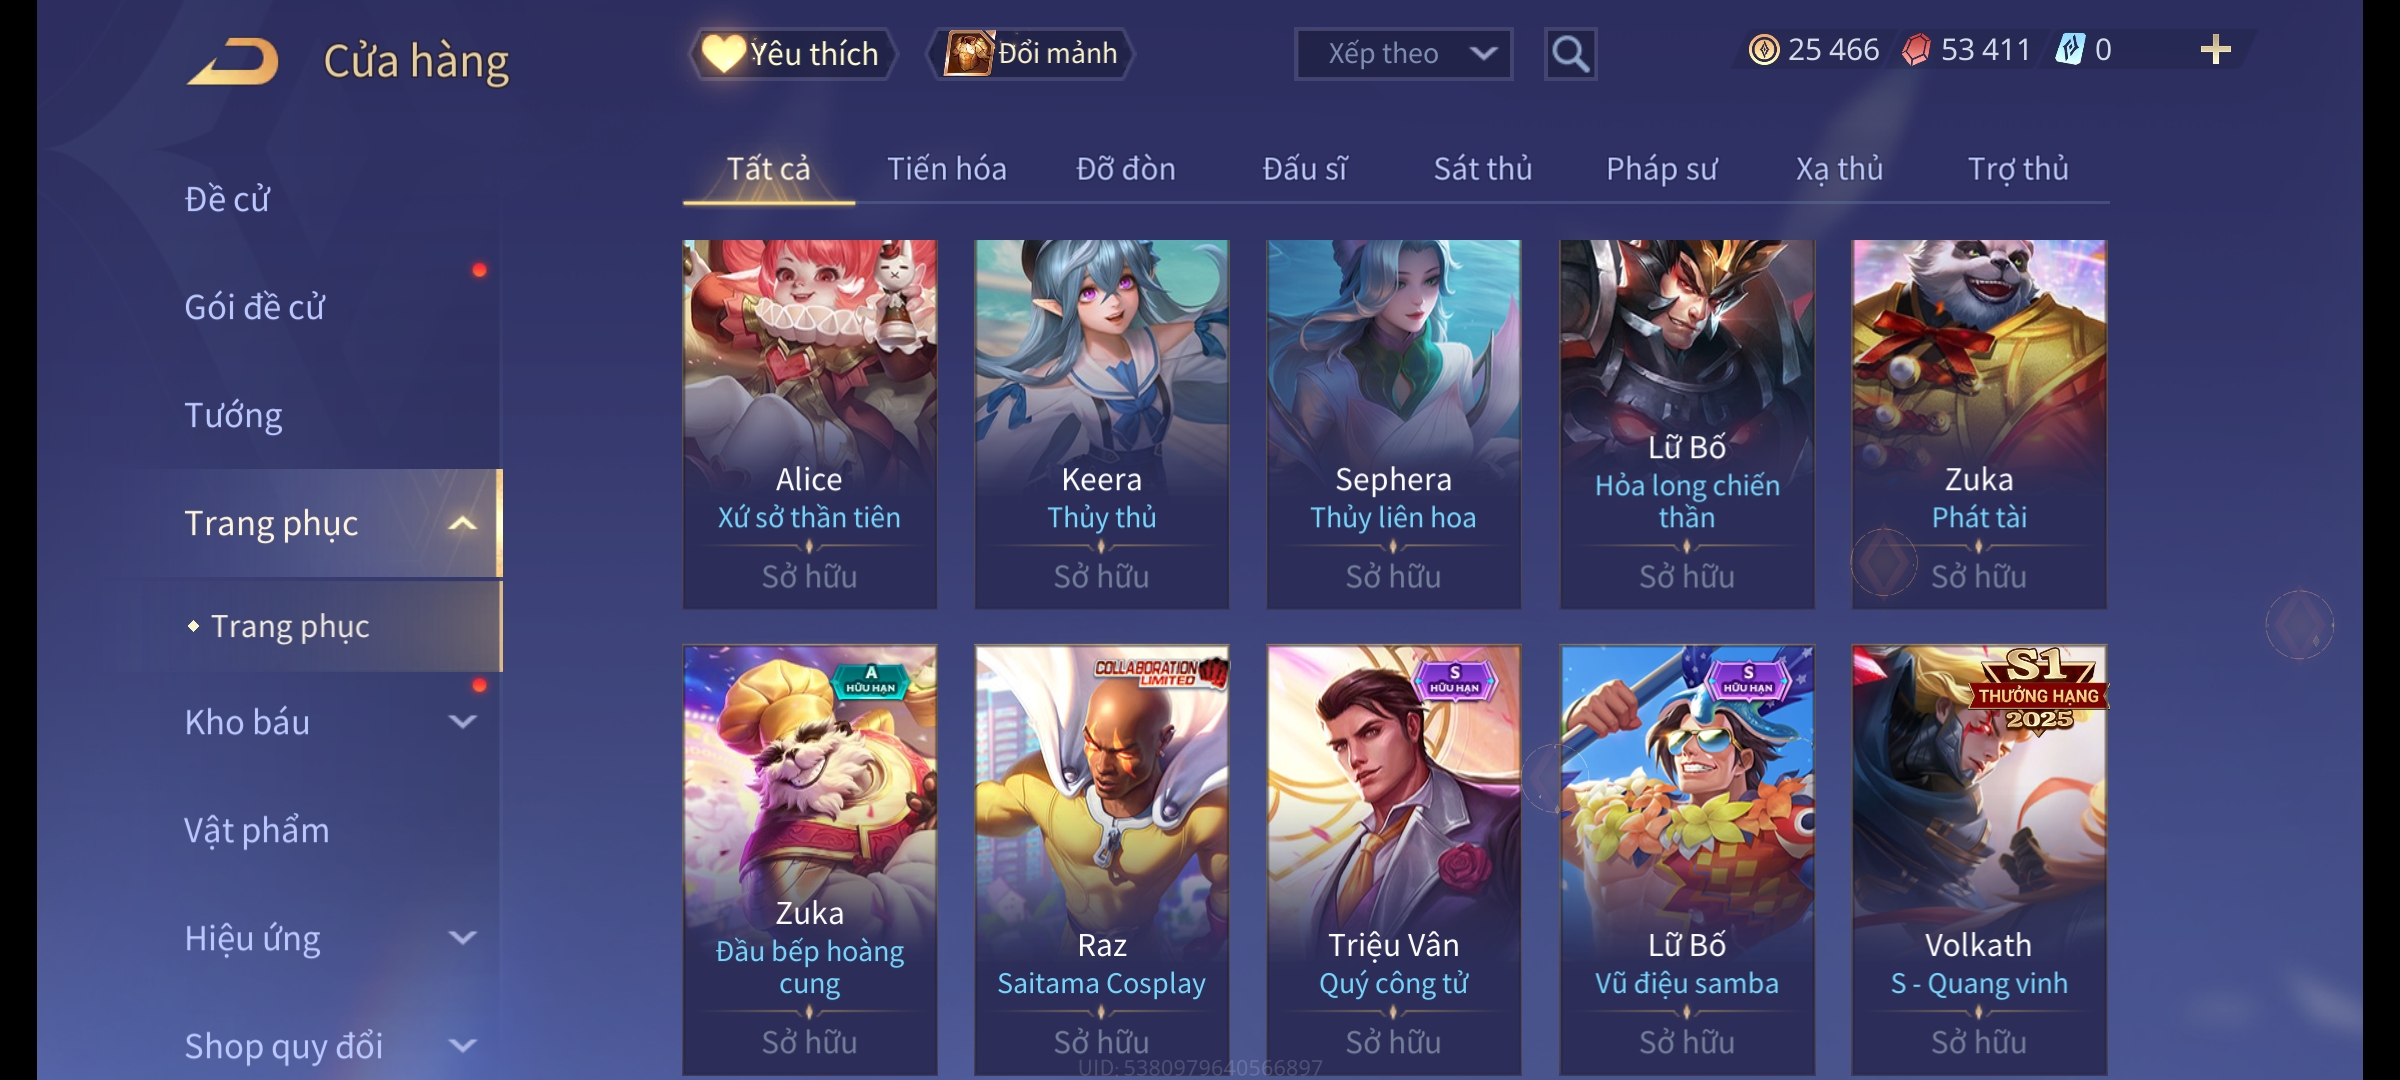
Task: Switch to the Pháp sư tab
Action: coord(1661,169)
